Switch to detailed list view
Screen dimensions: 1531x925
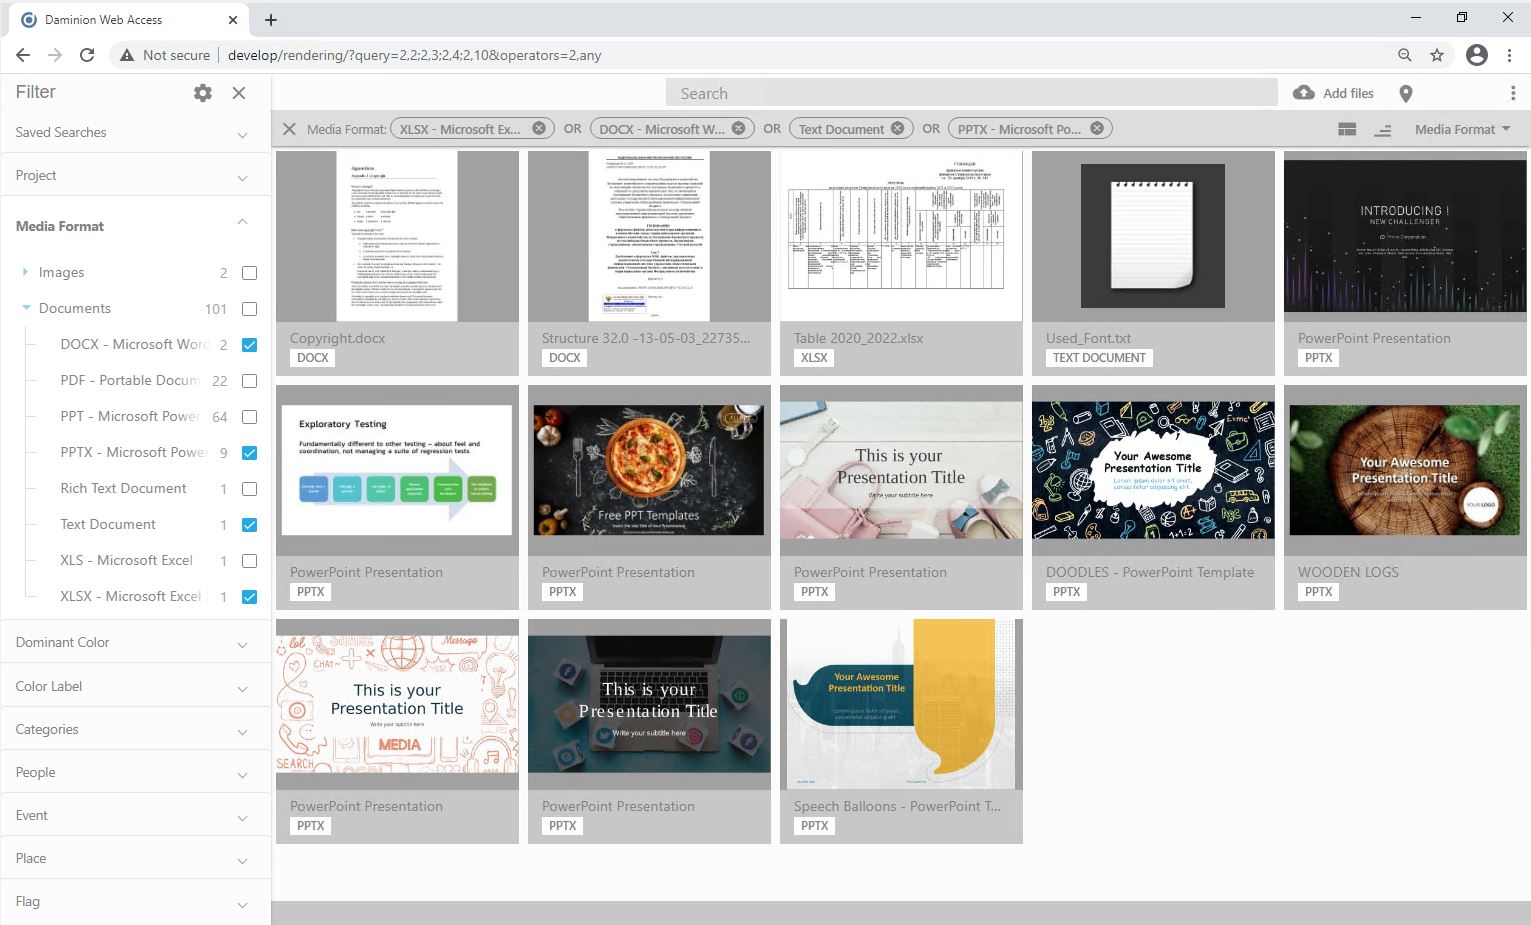[x=1383, y=129]
